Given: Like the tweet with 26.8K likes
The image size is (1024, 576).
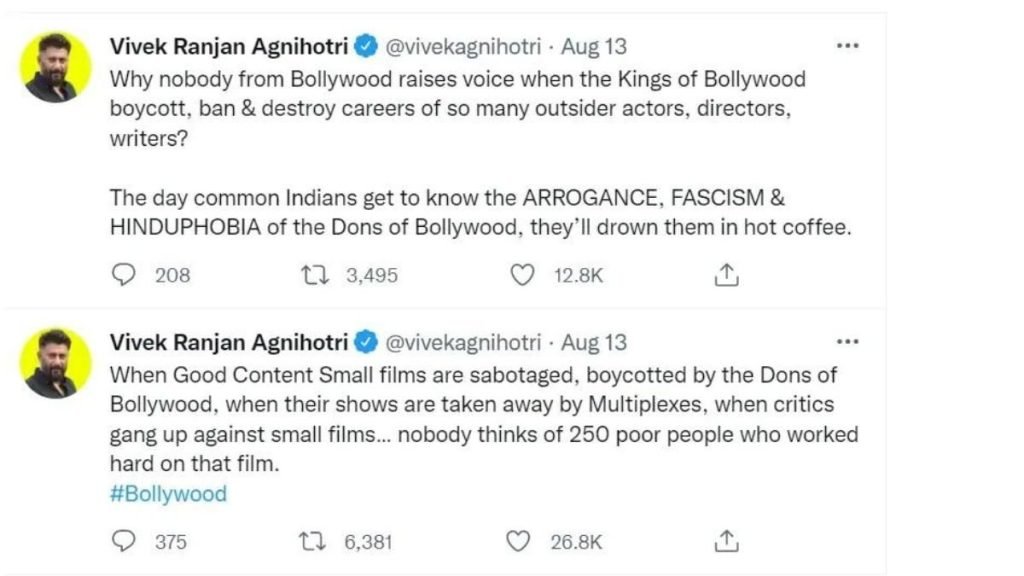Looking at the screenshot, I should click(519, 542).
